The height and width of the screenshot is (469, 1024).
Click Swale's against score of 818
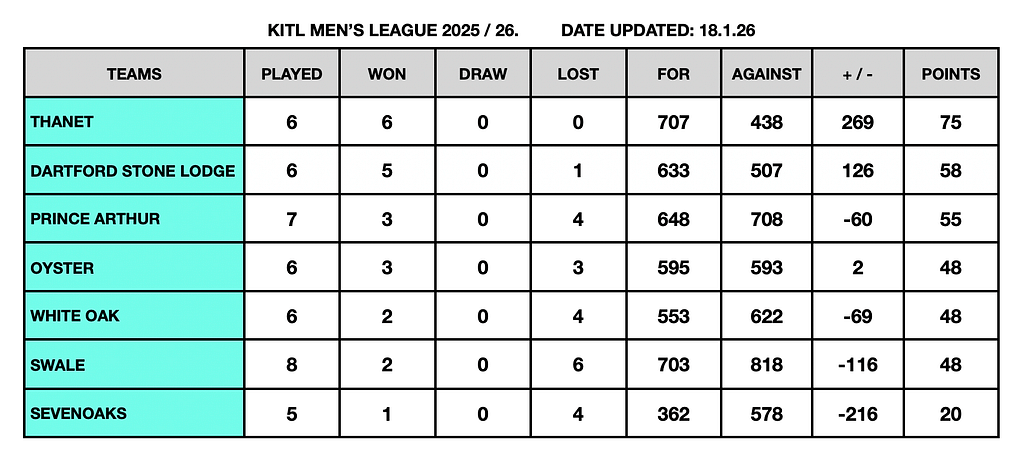(766, 365)
